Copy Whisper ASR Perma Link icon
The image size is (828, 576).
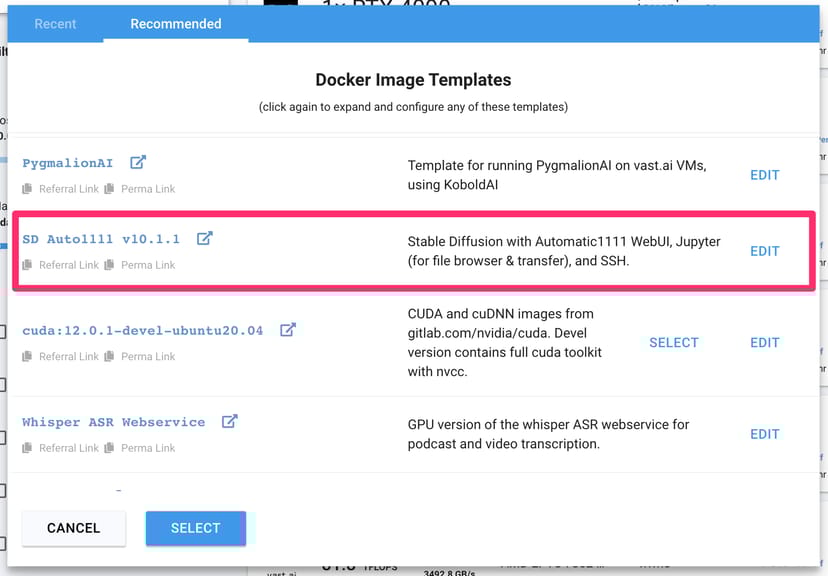click(x=110, y=448)
